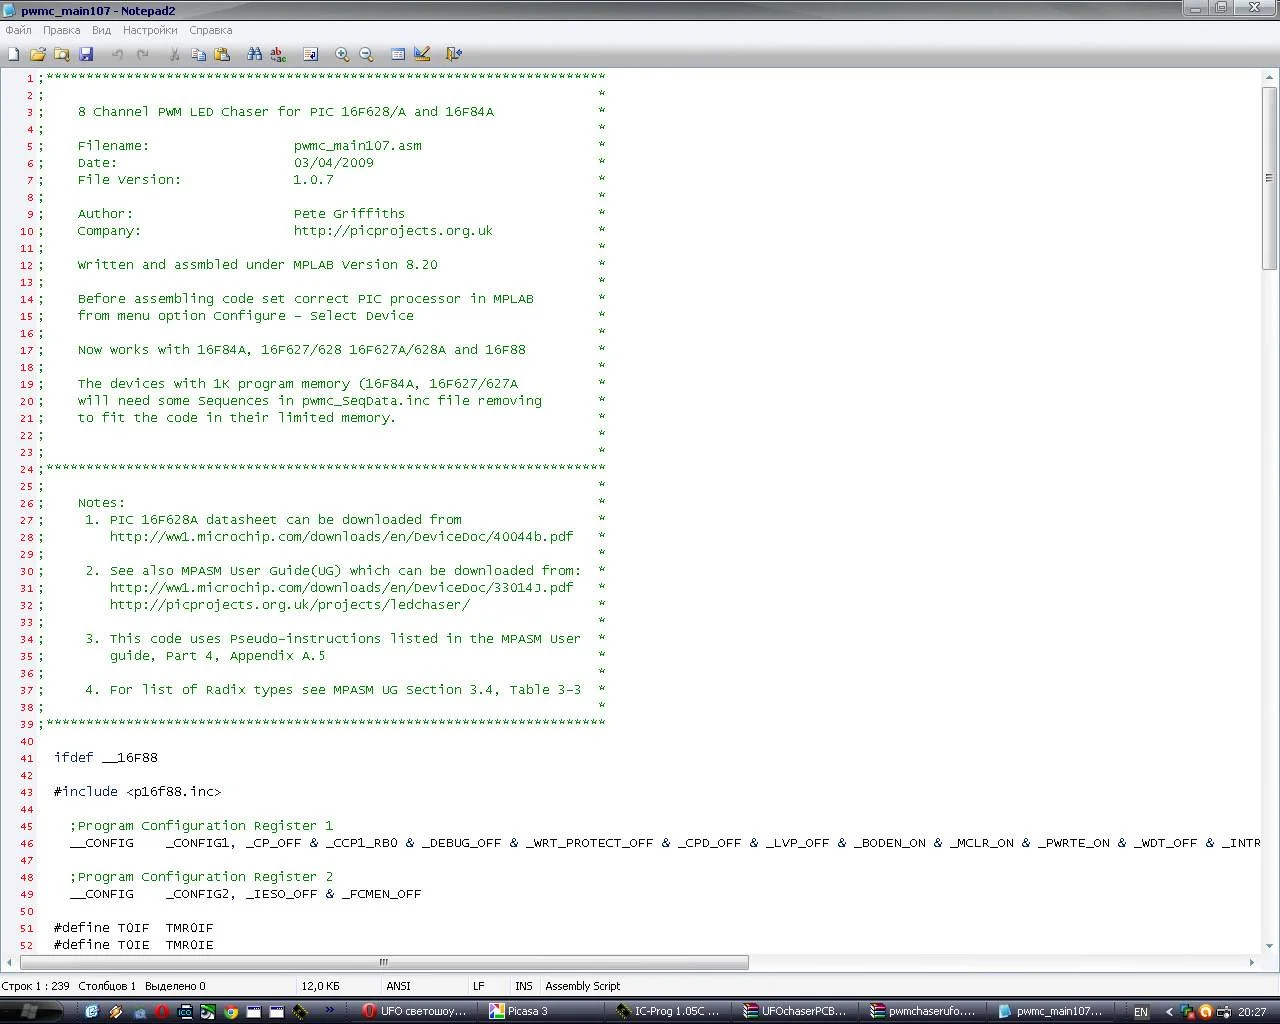Click the horizontal scrollbar left arrow
The image size is (1280, 1024).
click(x=10, y=962)
